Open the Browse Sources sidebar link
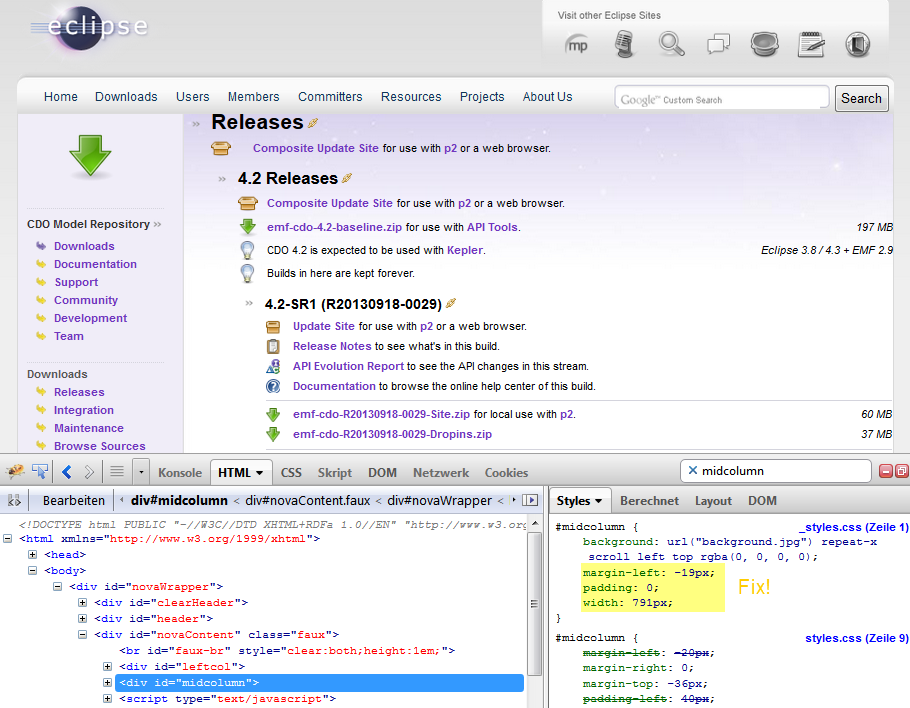Image resolution: width=910 pixels, height=708 pixels. pos(99,446)
